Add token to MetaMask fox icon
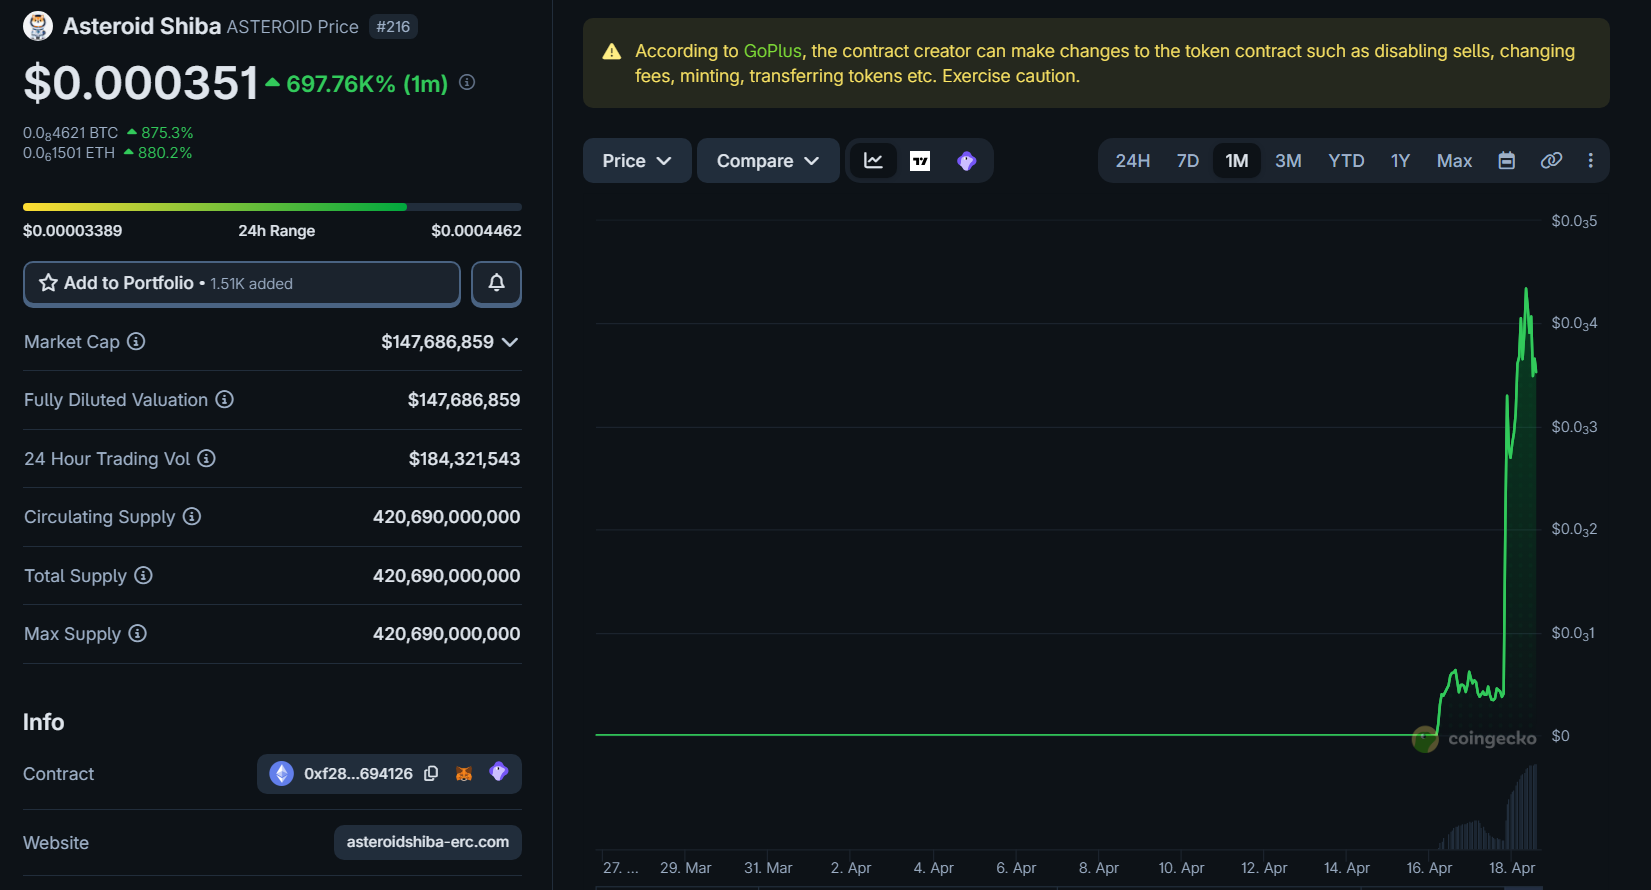This screenshot has width=1651, height=890. 464,773
